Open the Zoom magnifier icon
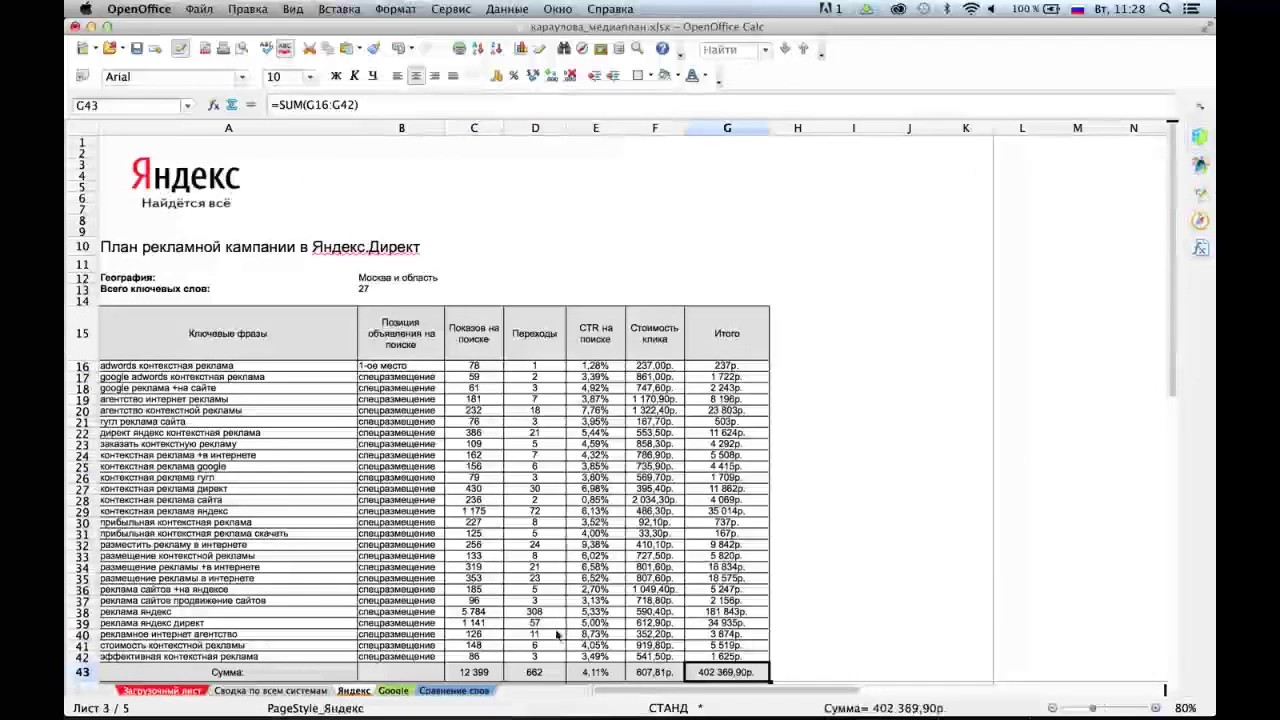 (x=637, y=48)
